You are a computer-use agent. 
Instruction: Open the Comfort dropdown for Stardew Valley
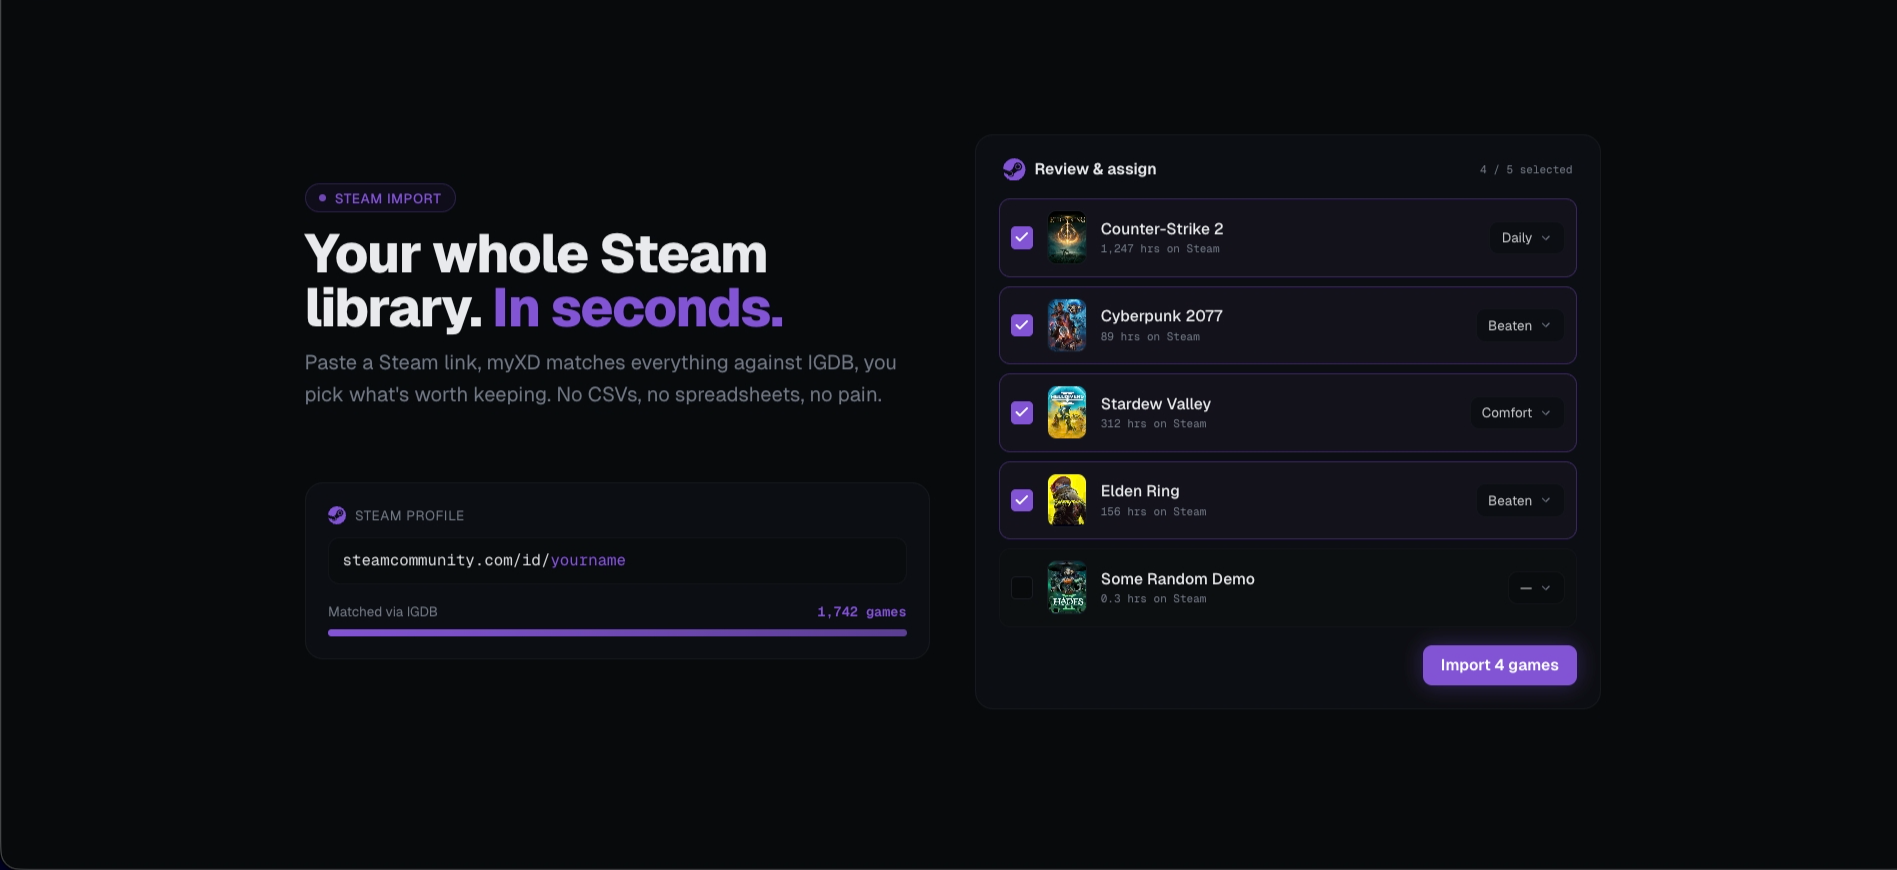click(1516, 412)
